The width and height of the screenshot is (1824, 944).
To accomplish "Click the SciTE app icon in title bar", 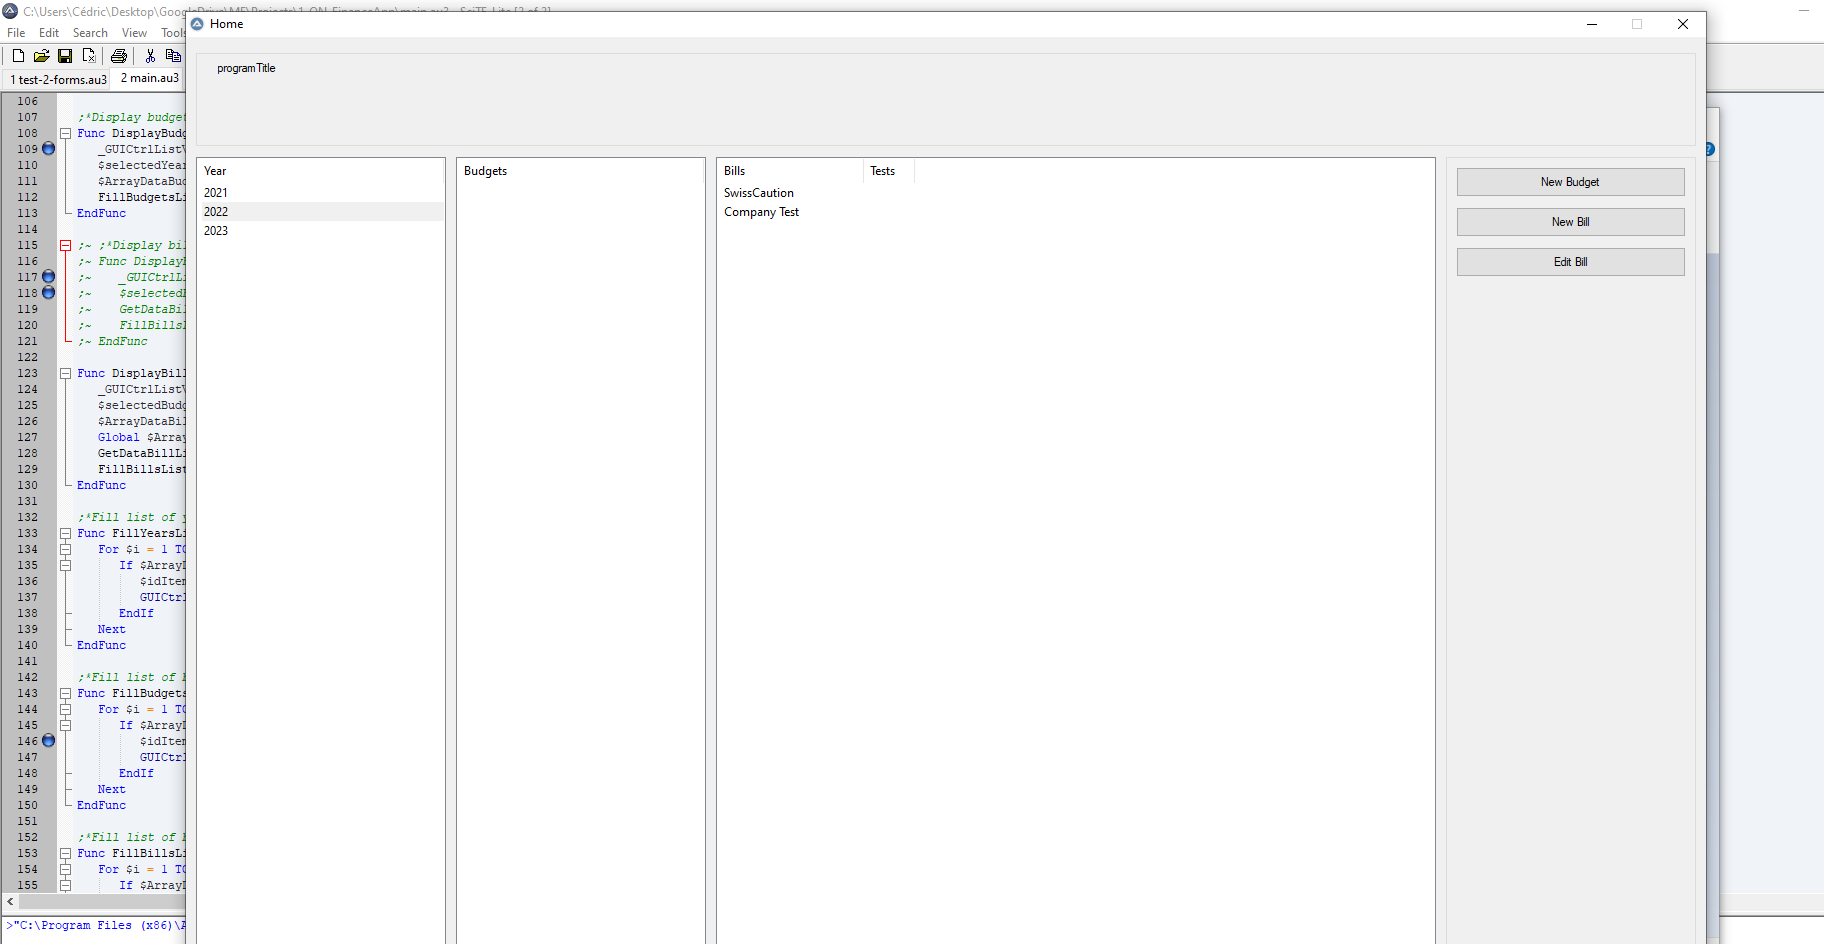I will click(11, 11).
